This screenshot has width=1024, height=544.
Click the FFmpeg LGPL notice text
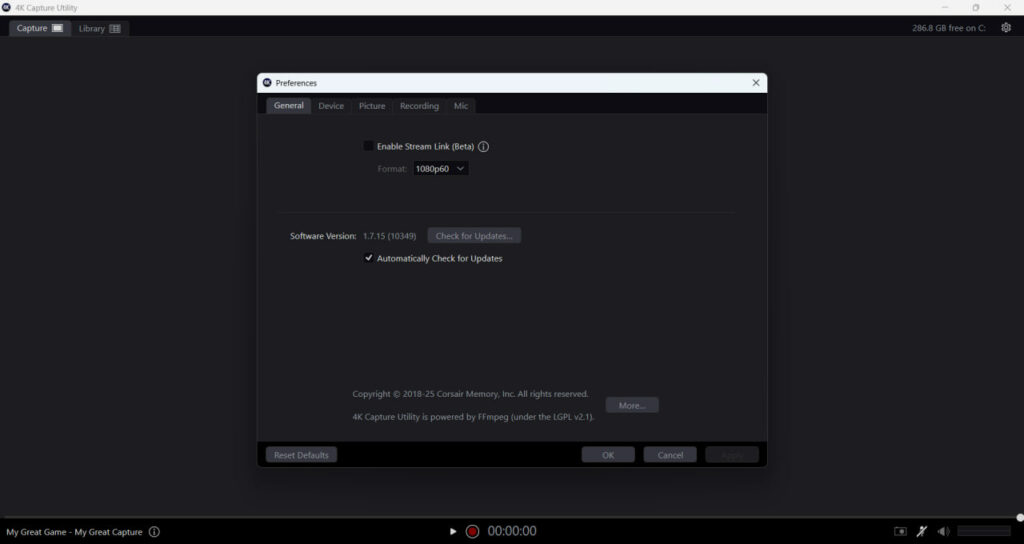click(473, 417)
